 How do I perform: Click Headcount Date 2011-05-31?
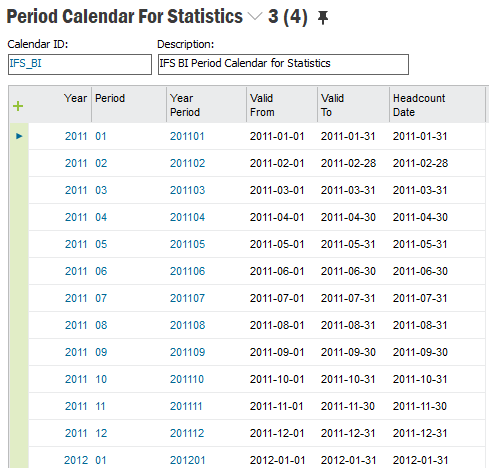(x=420, y=244)
